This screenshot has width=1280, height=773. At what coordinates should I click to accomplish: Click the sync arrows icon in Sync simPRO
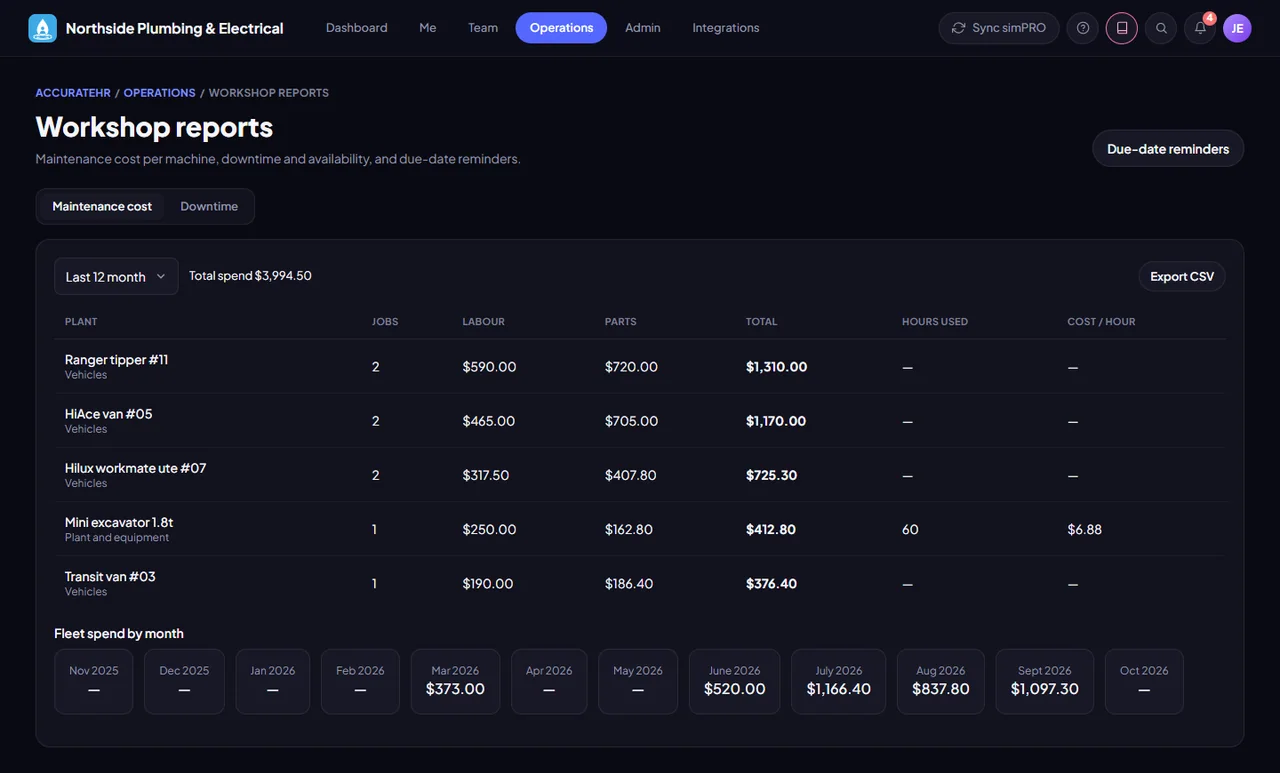click(x=959, y=28)
